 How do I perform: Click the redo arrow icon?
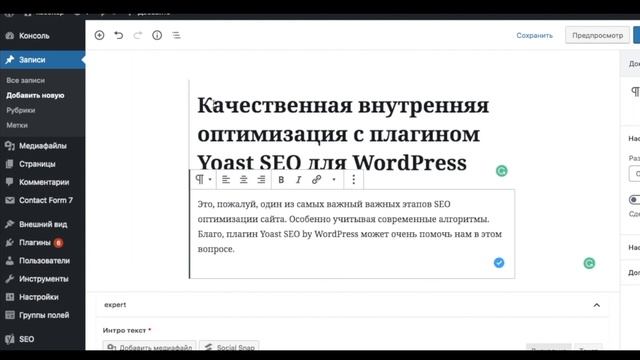(138, 35)
